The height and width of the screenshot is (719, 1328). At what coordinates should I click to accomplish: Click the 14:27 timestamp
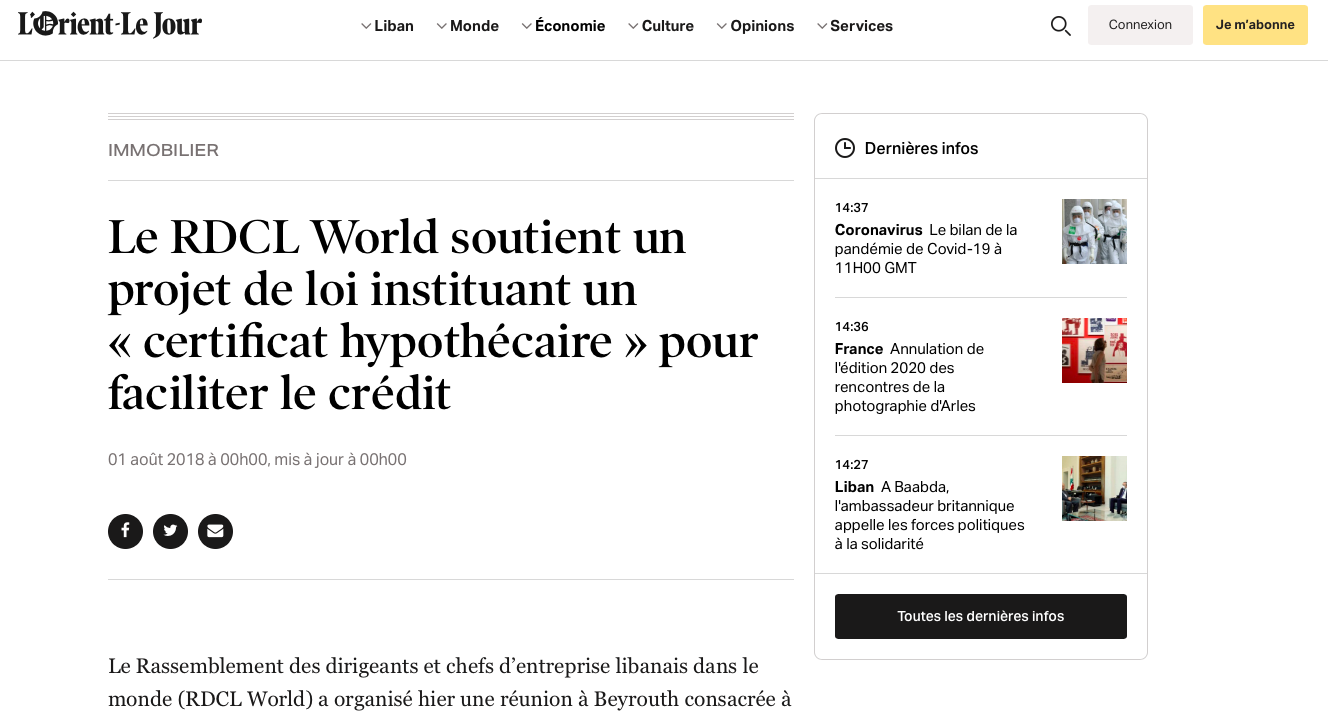(852, 465)
